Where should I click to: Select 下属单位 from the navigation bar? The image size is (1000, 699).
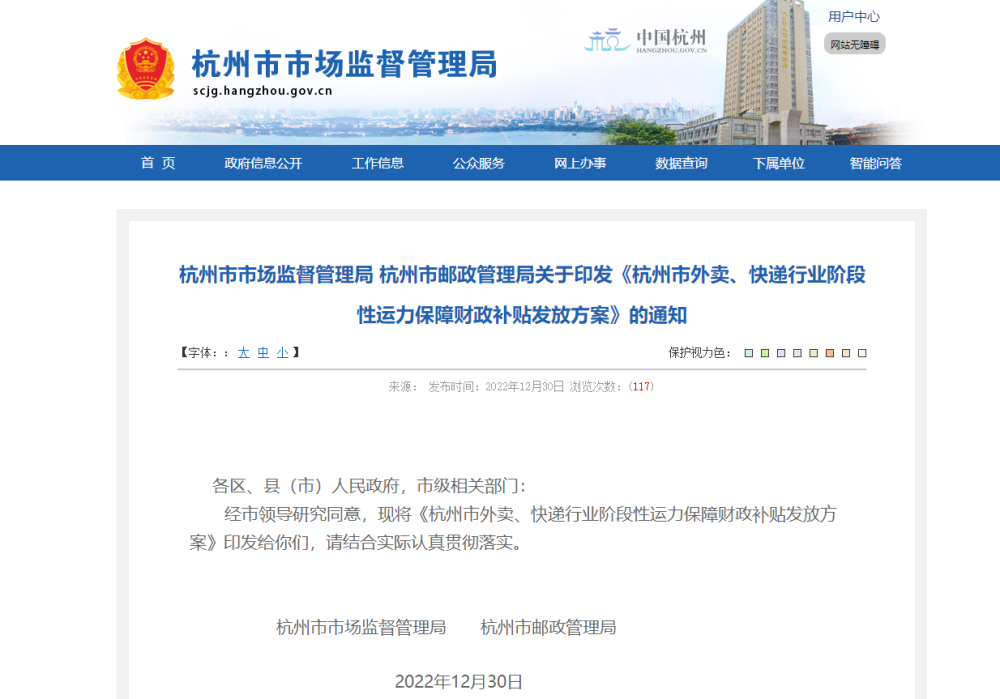779,163
